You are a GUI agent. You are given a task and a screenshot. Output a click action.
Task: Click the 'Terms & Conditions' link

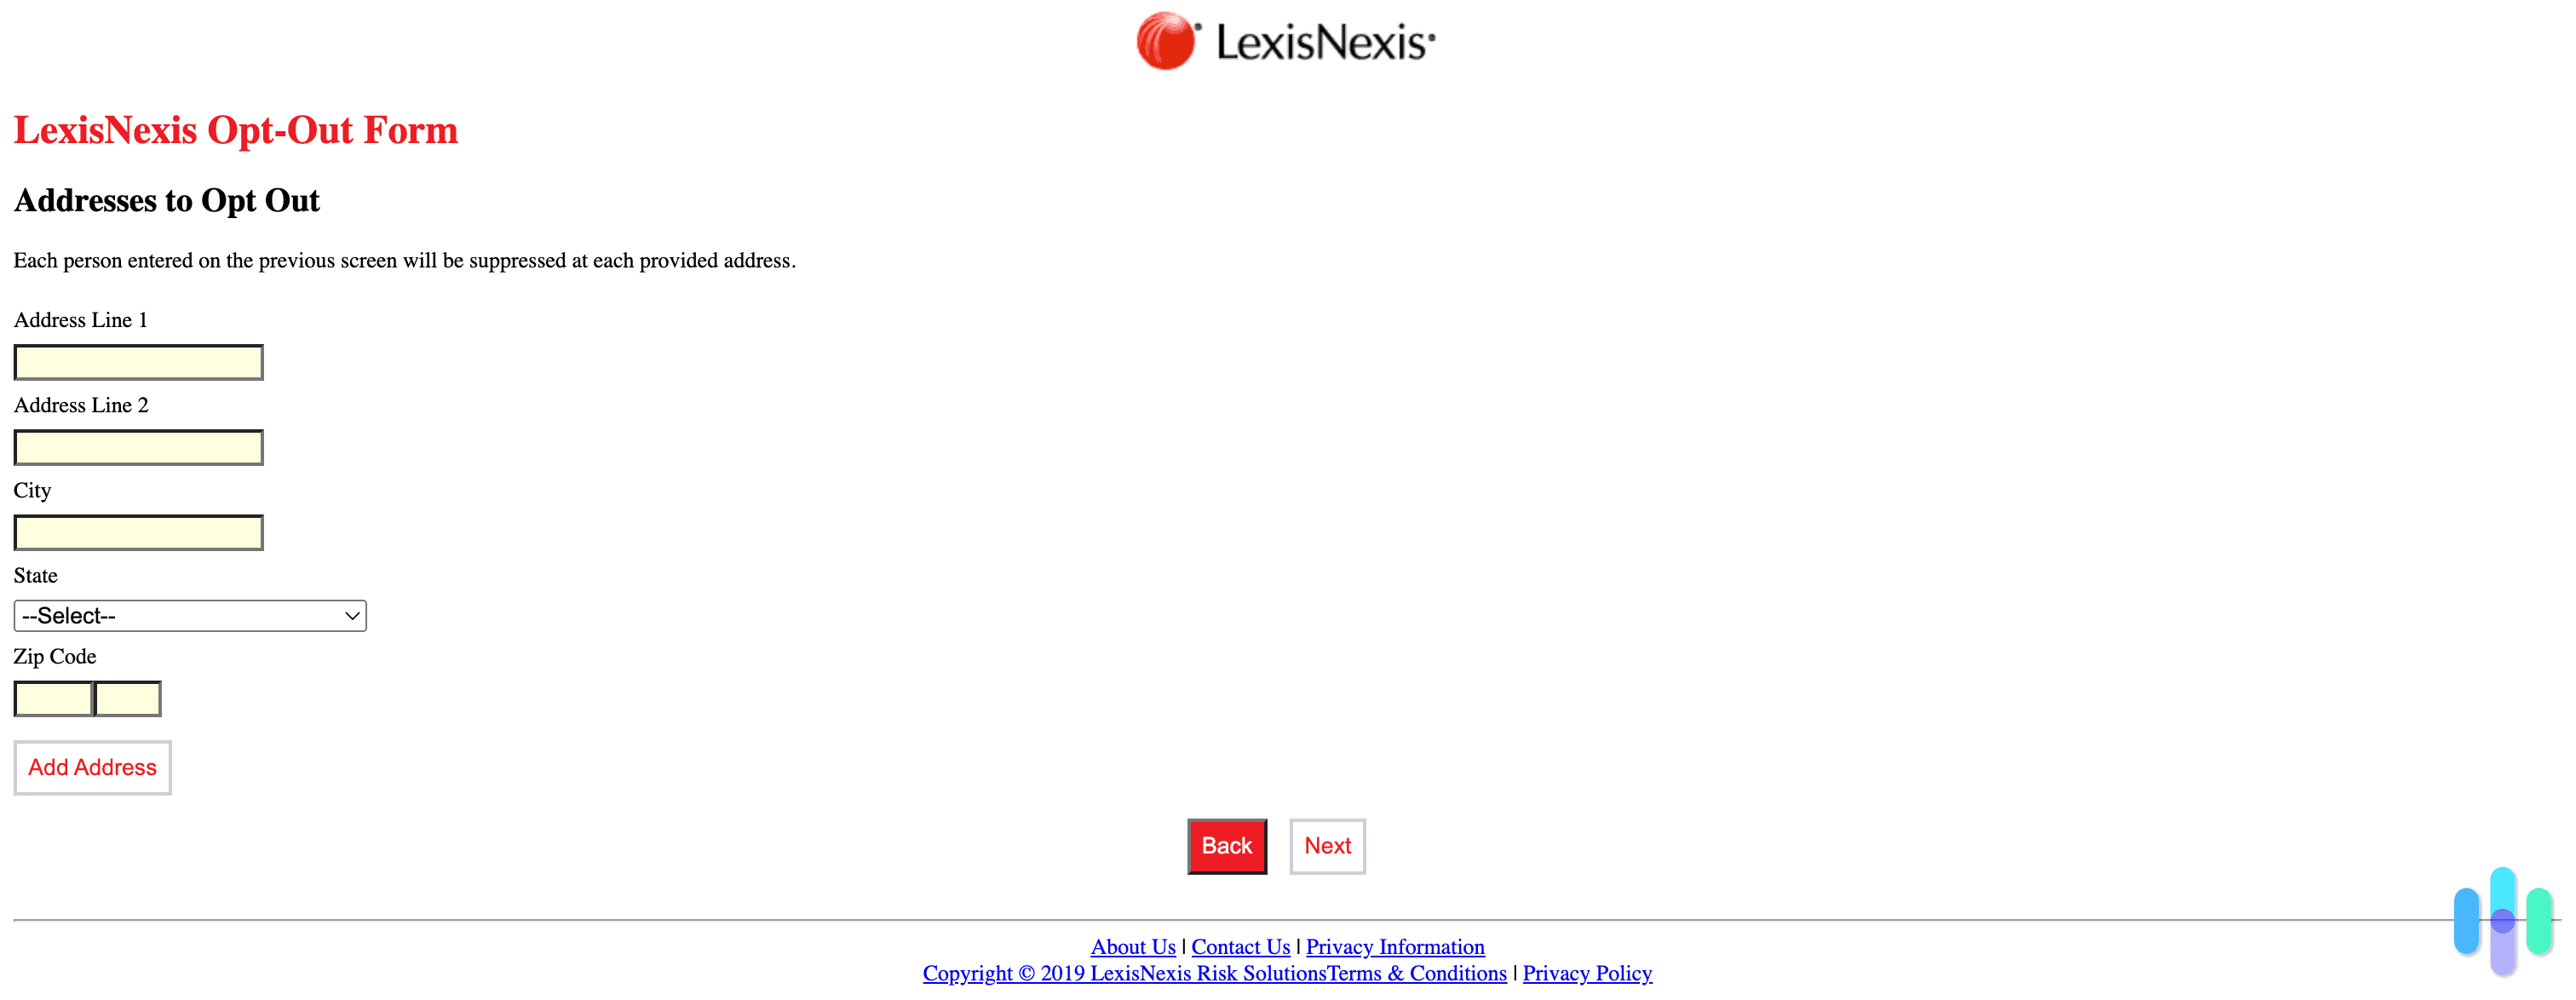pyautogui.click(x=1417, y=972)
